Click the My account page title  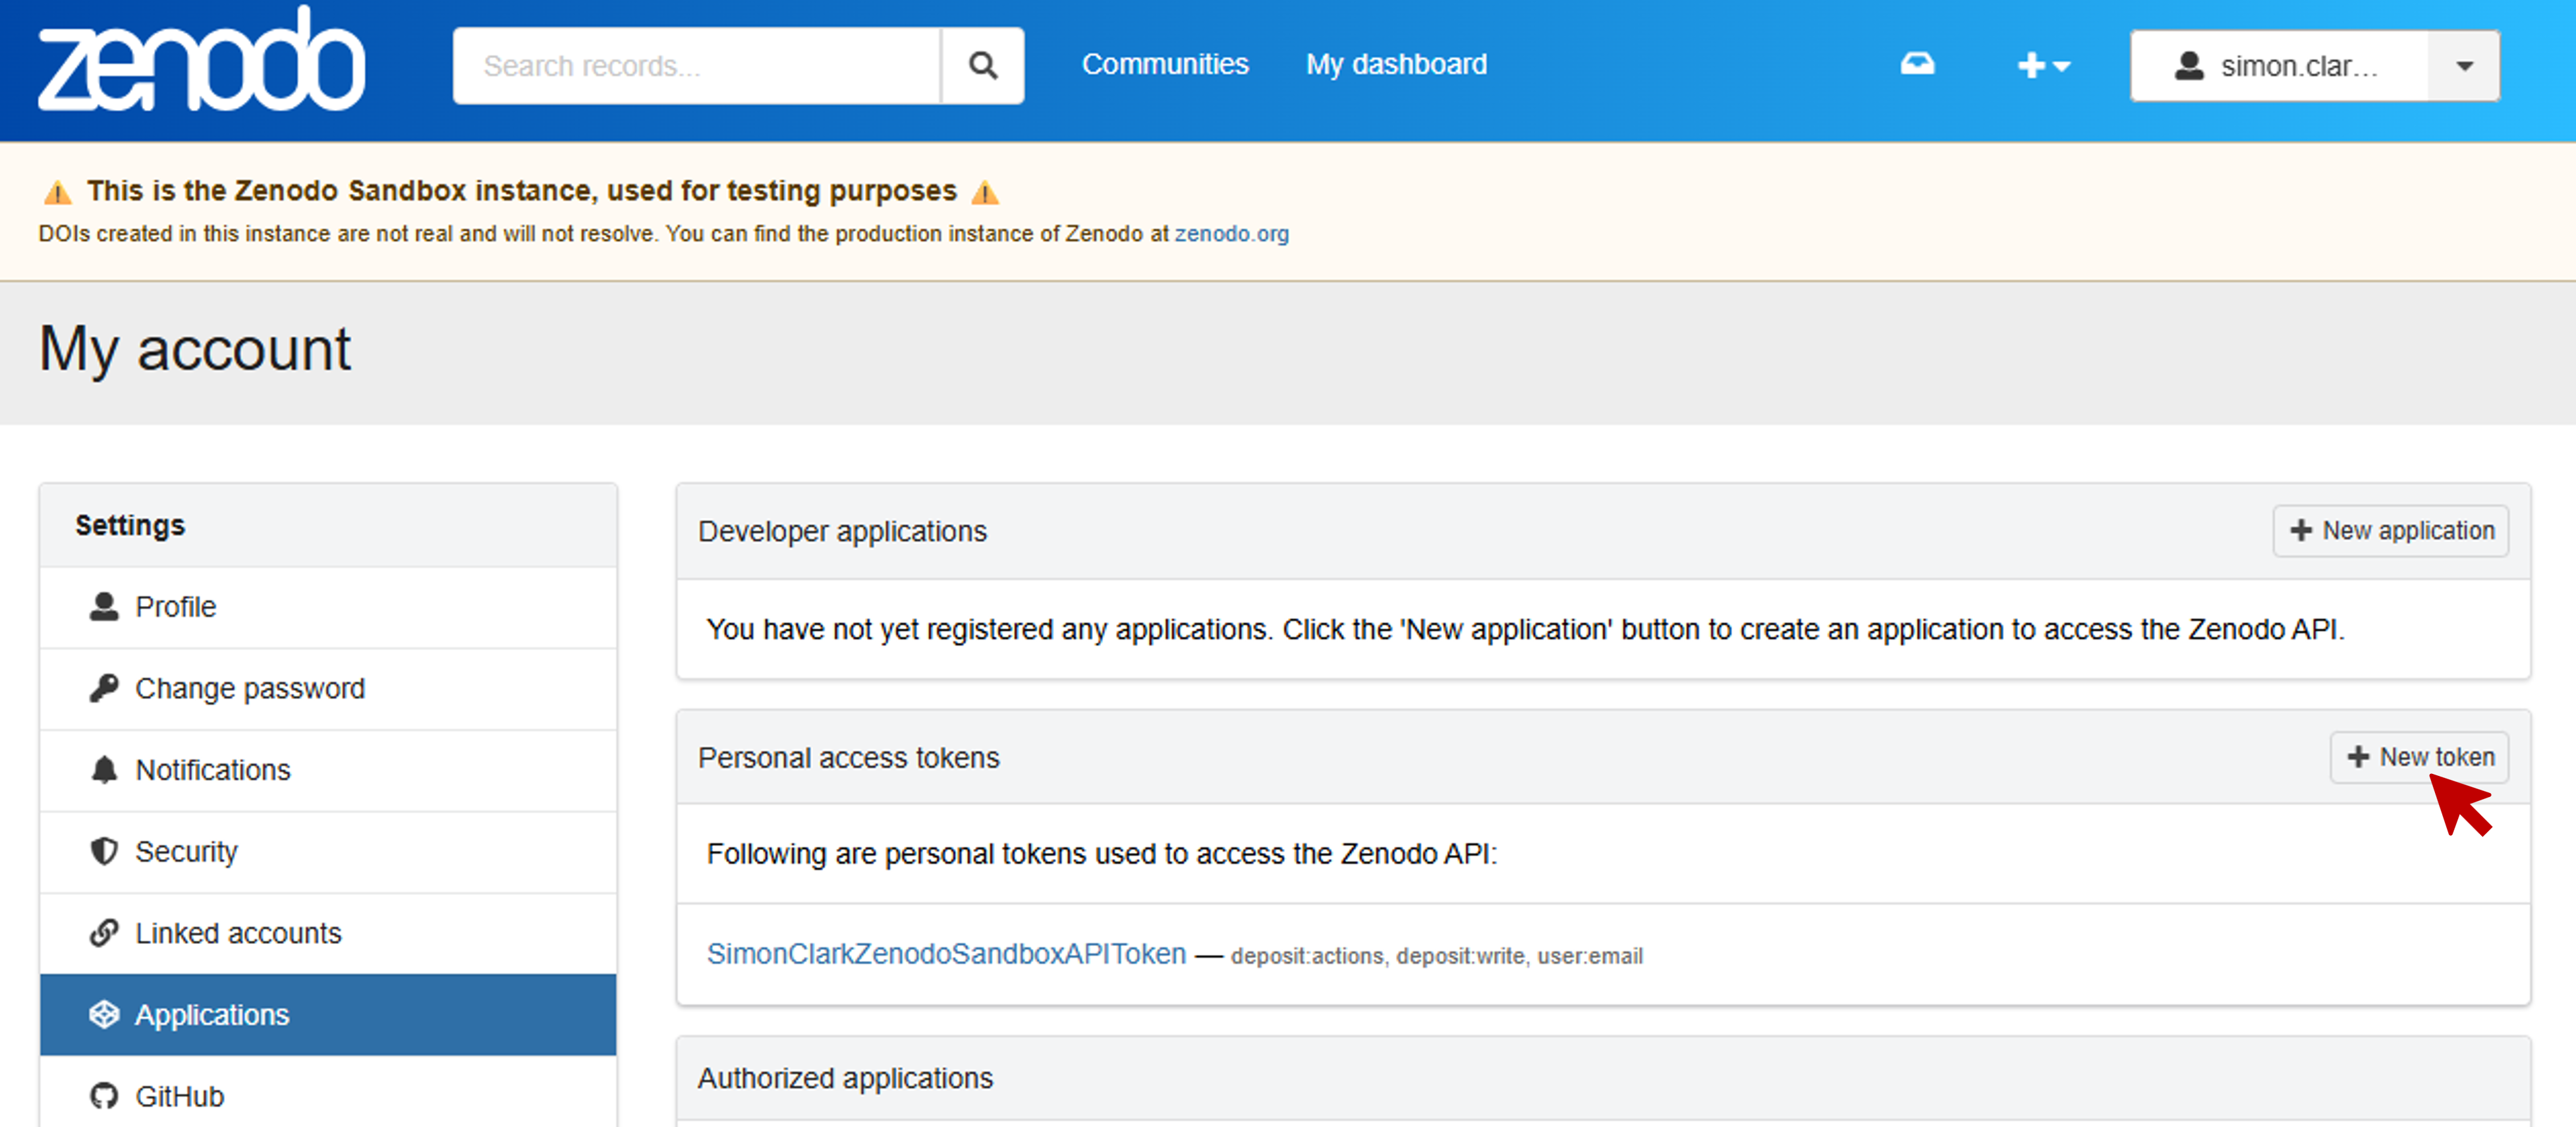[195, 349]
